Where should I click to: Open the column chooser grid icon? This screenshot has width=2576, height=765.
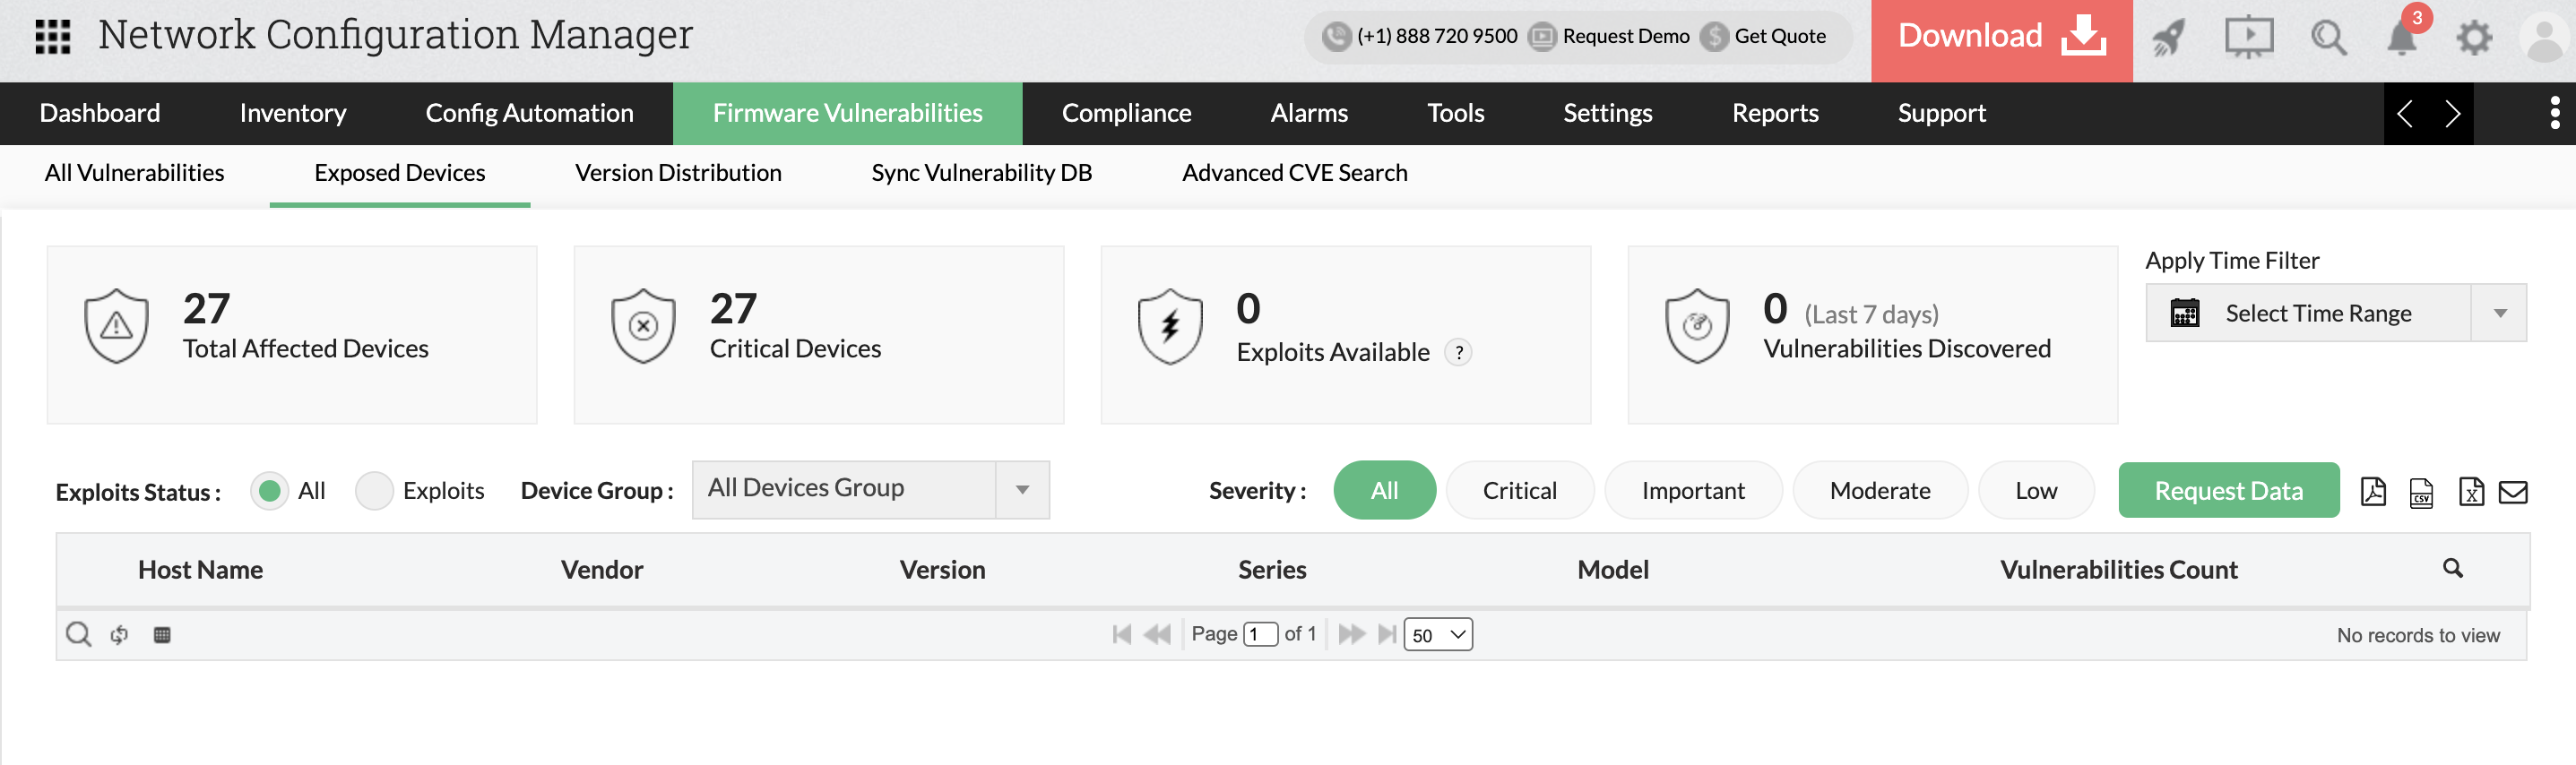[x=162, y=634]
